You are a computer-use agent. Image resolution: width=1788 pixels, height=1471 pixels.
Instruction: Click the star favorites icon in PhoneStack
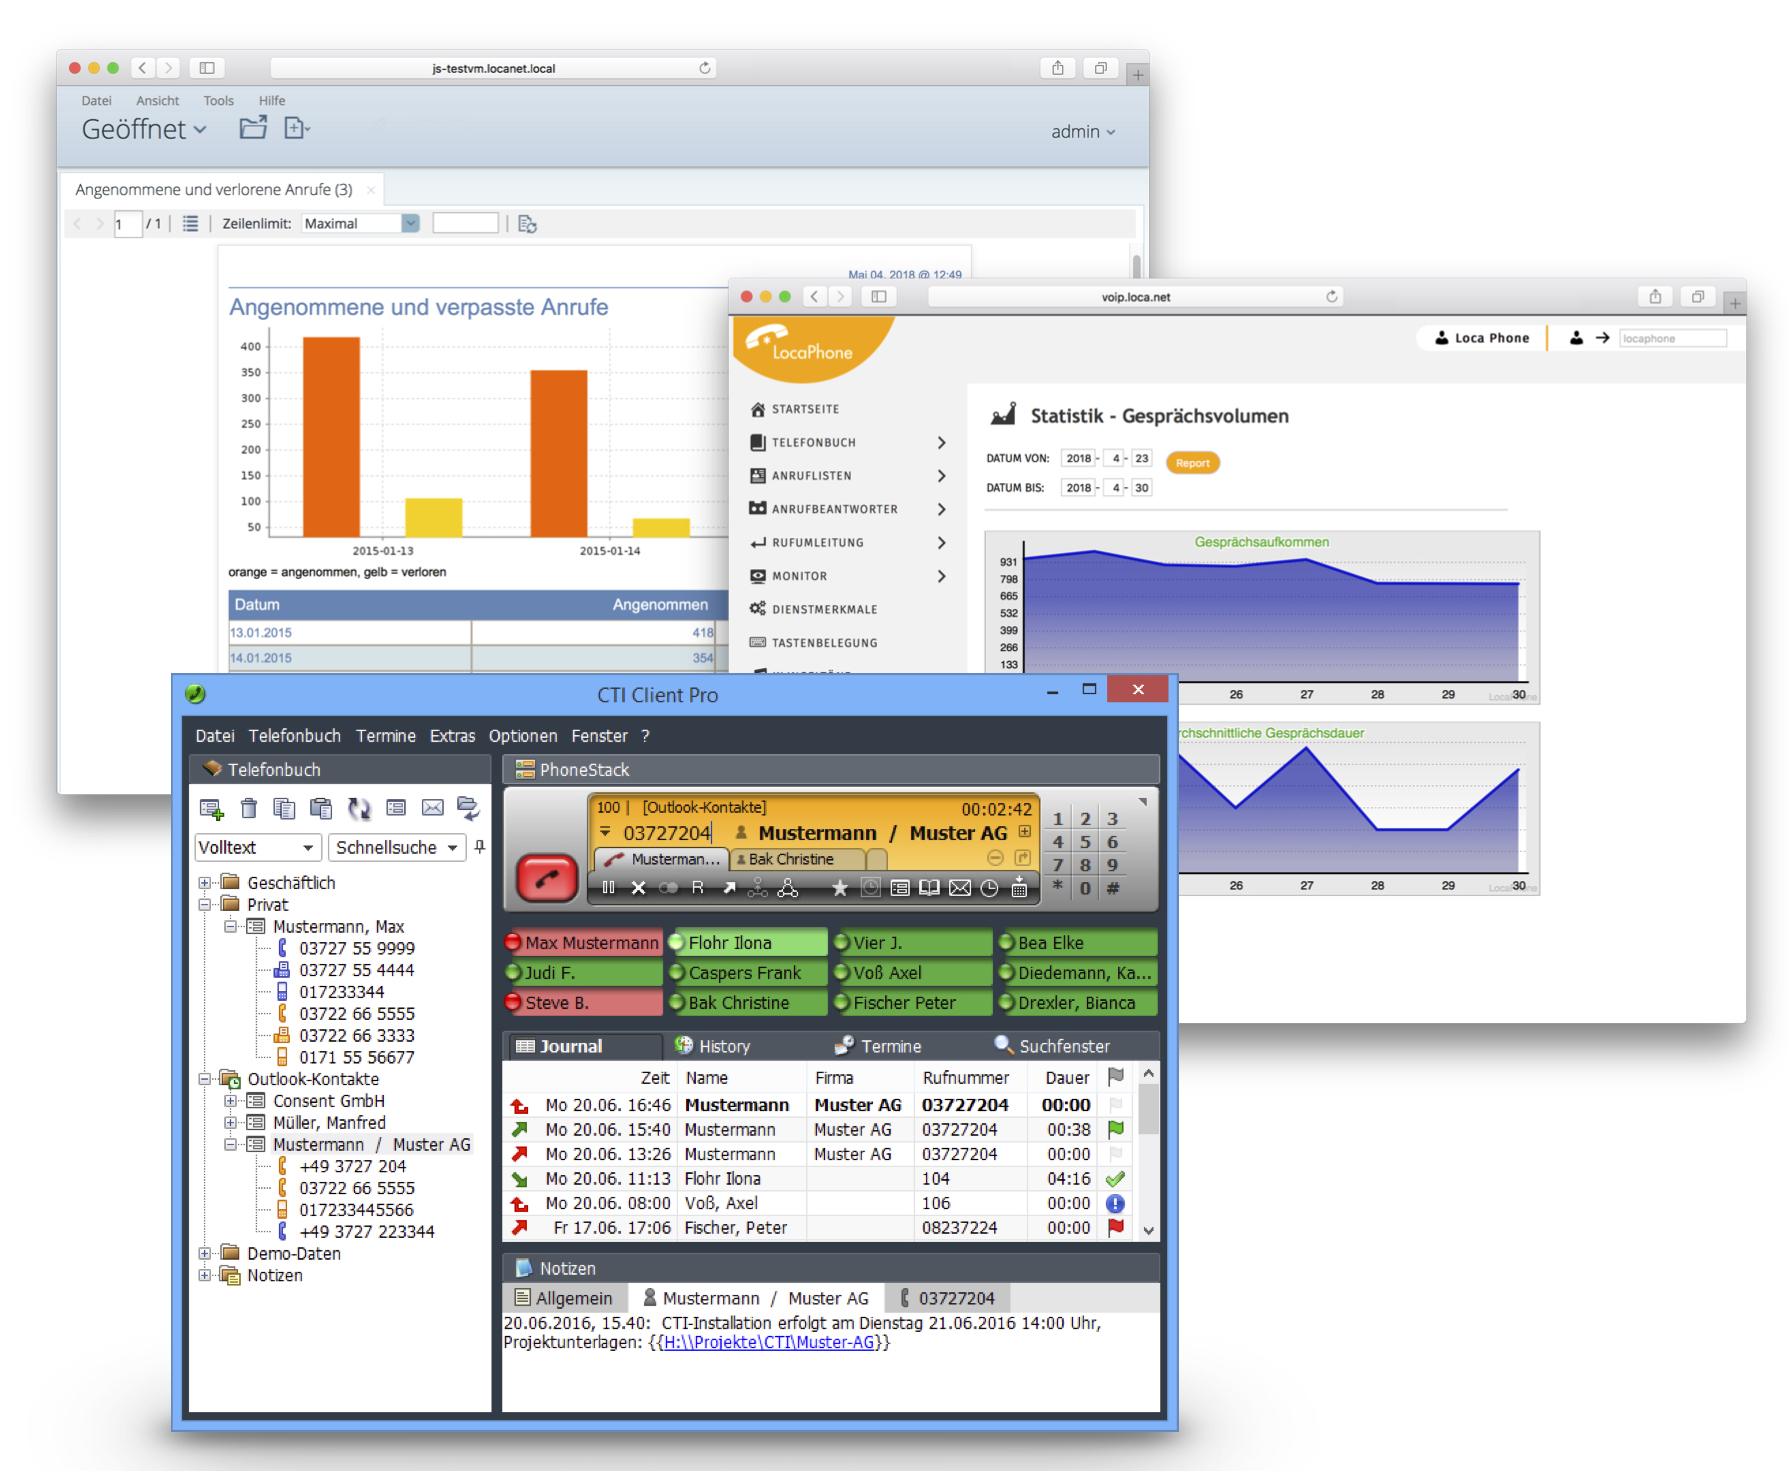click(840, 888)
